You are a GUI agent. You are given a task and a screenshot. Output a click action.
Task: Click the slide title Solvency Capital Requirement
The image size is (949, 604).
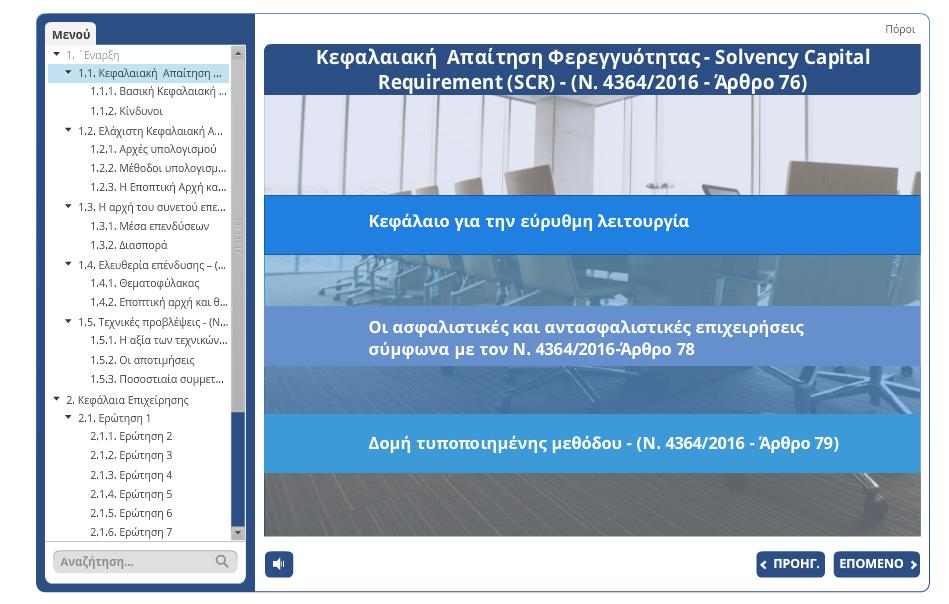(x=592, y=70)
